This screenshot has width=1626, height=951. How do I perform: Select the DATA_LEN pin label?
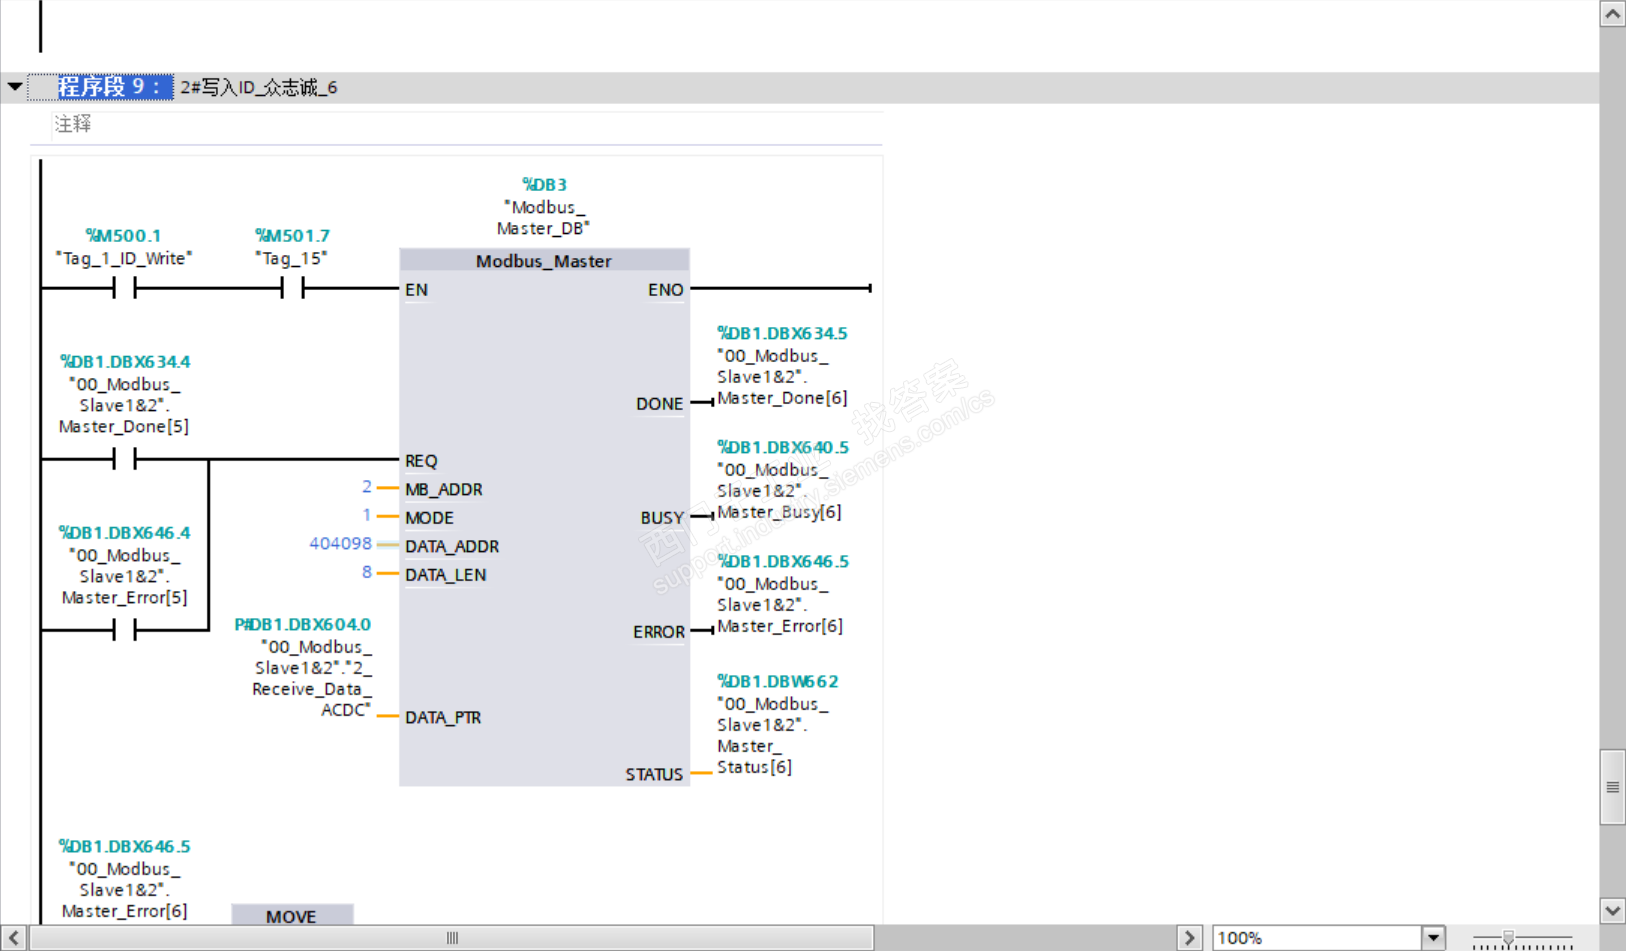446,575
